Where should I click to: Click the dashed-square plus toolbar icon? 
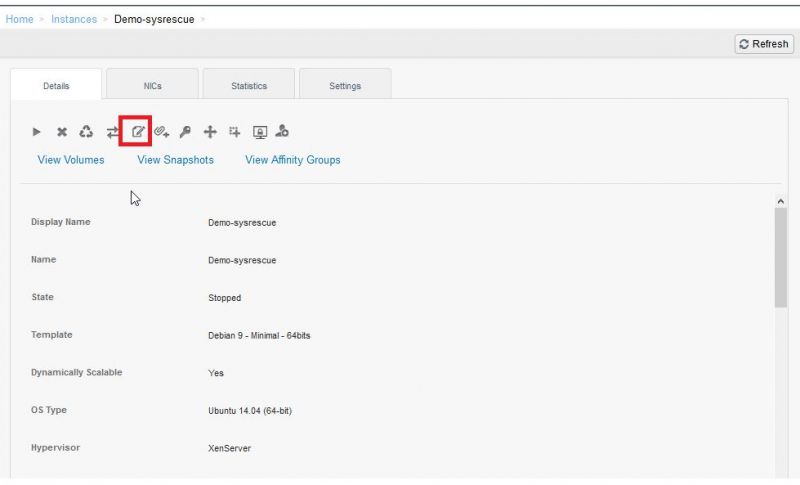(234, 132)
